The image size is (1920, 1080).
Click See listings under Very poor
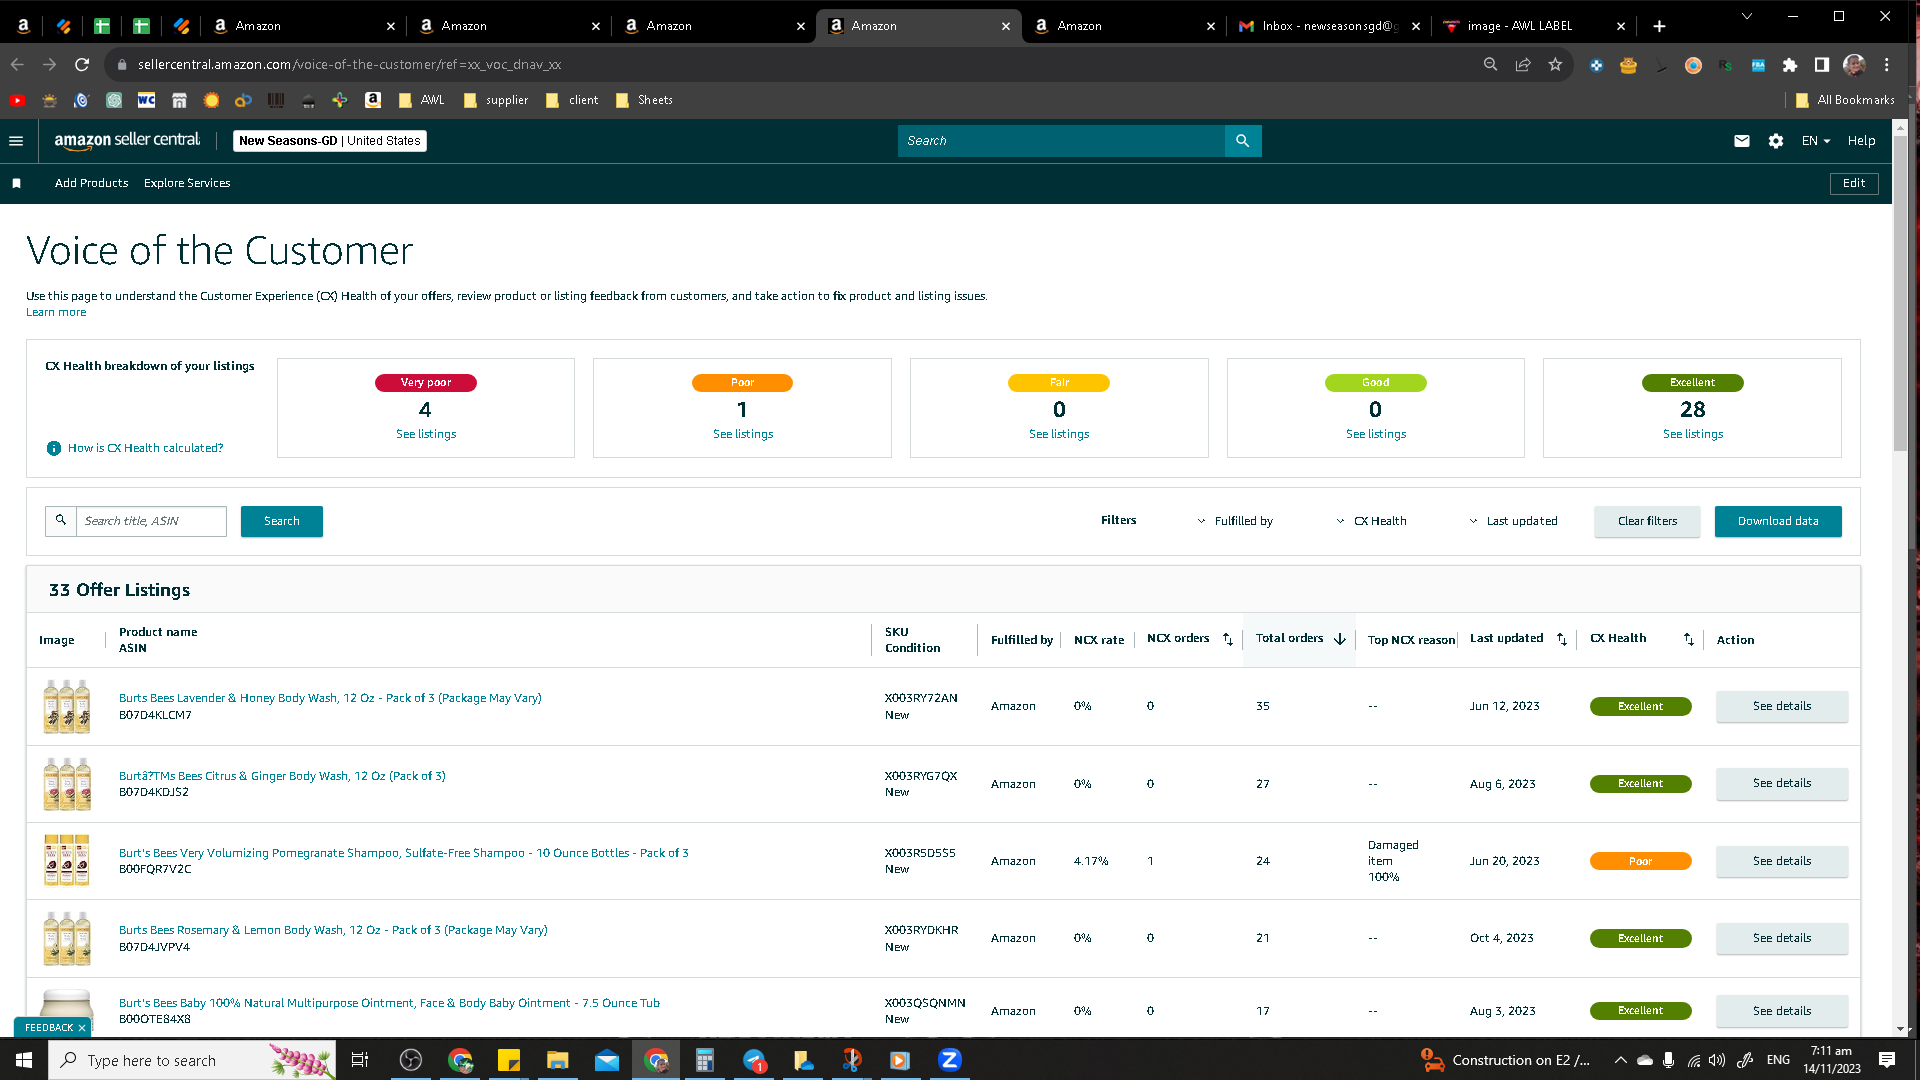pos(426,434)
